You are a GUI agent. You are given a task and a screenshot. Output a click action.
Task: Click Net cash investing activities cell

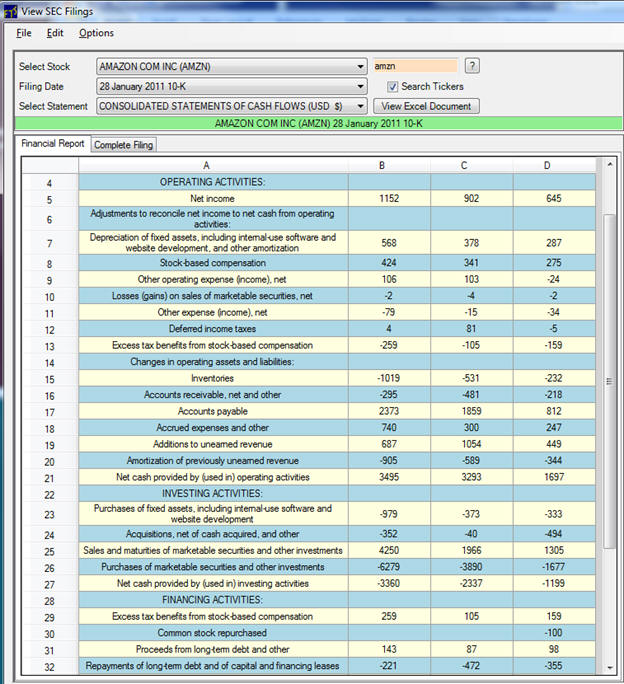coord(213,584)
